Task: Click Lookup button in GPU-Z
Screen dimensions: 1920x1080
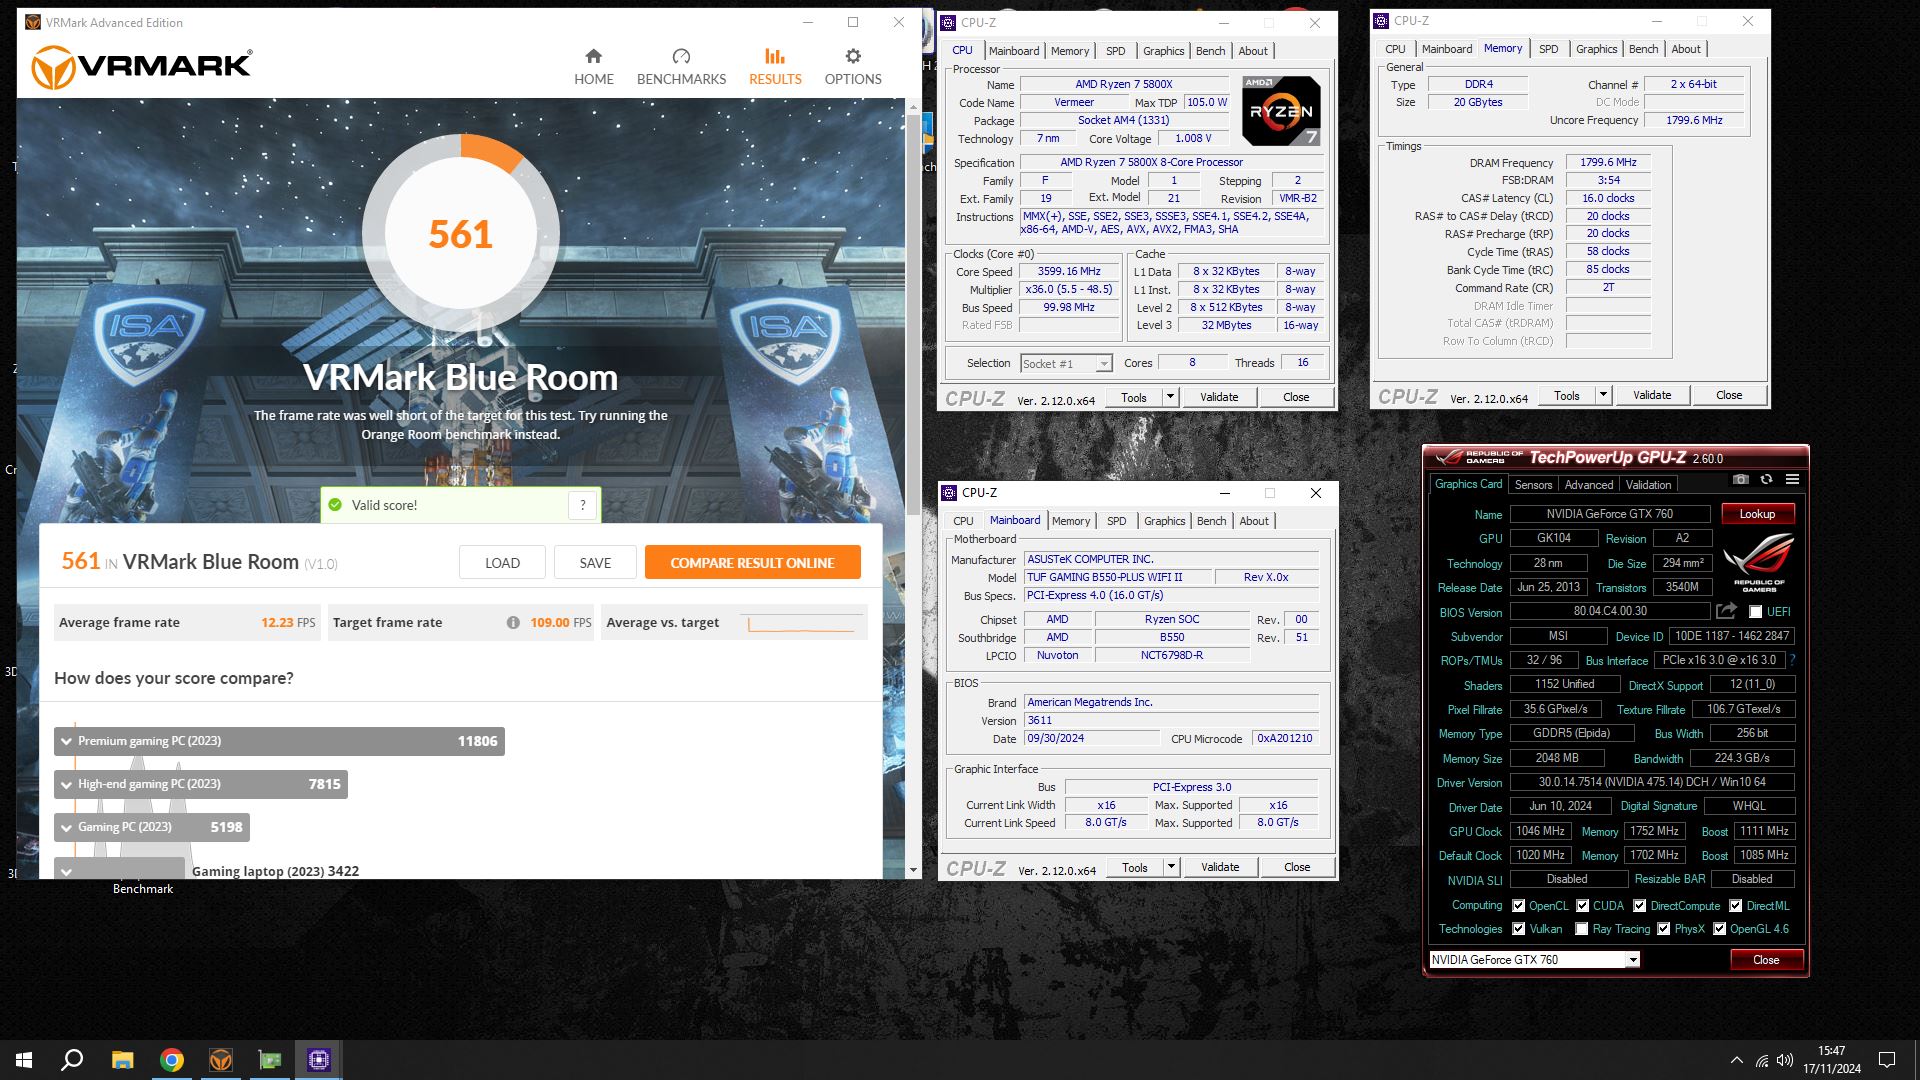Action: (x=1757, y=514)
